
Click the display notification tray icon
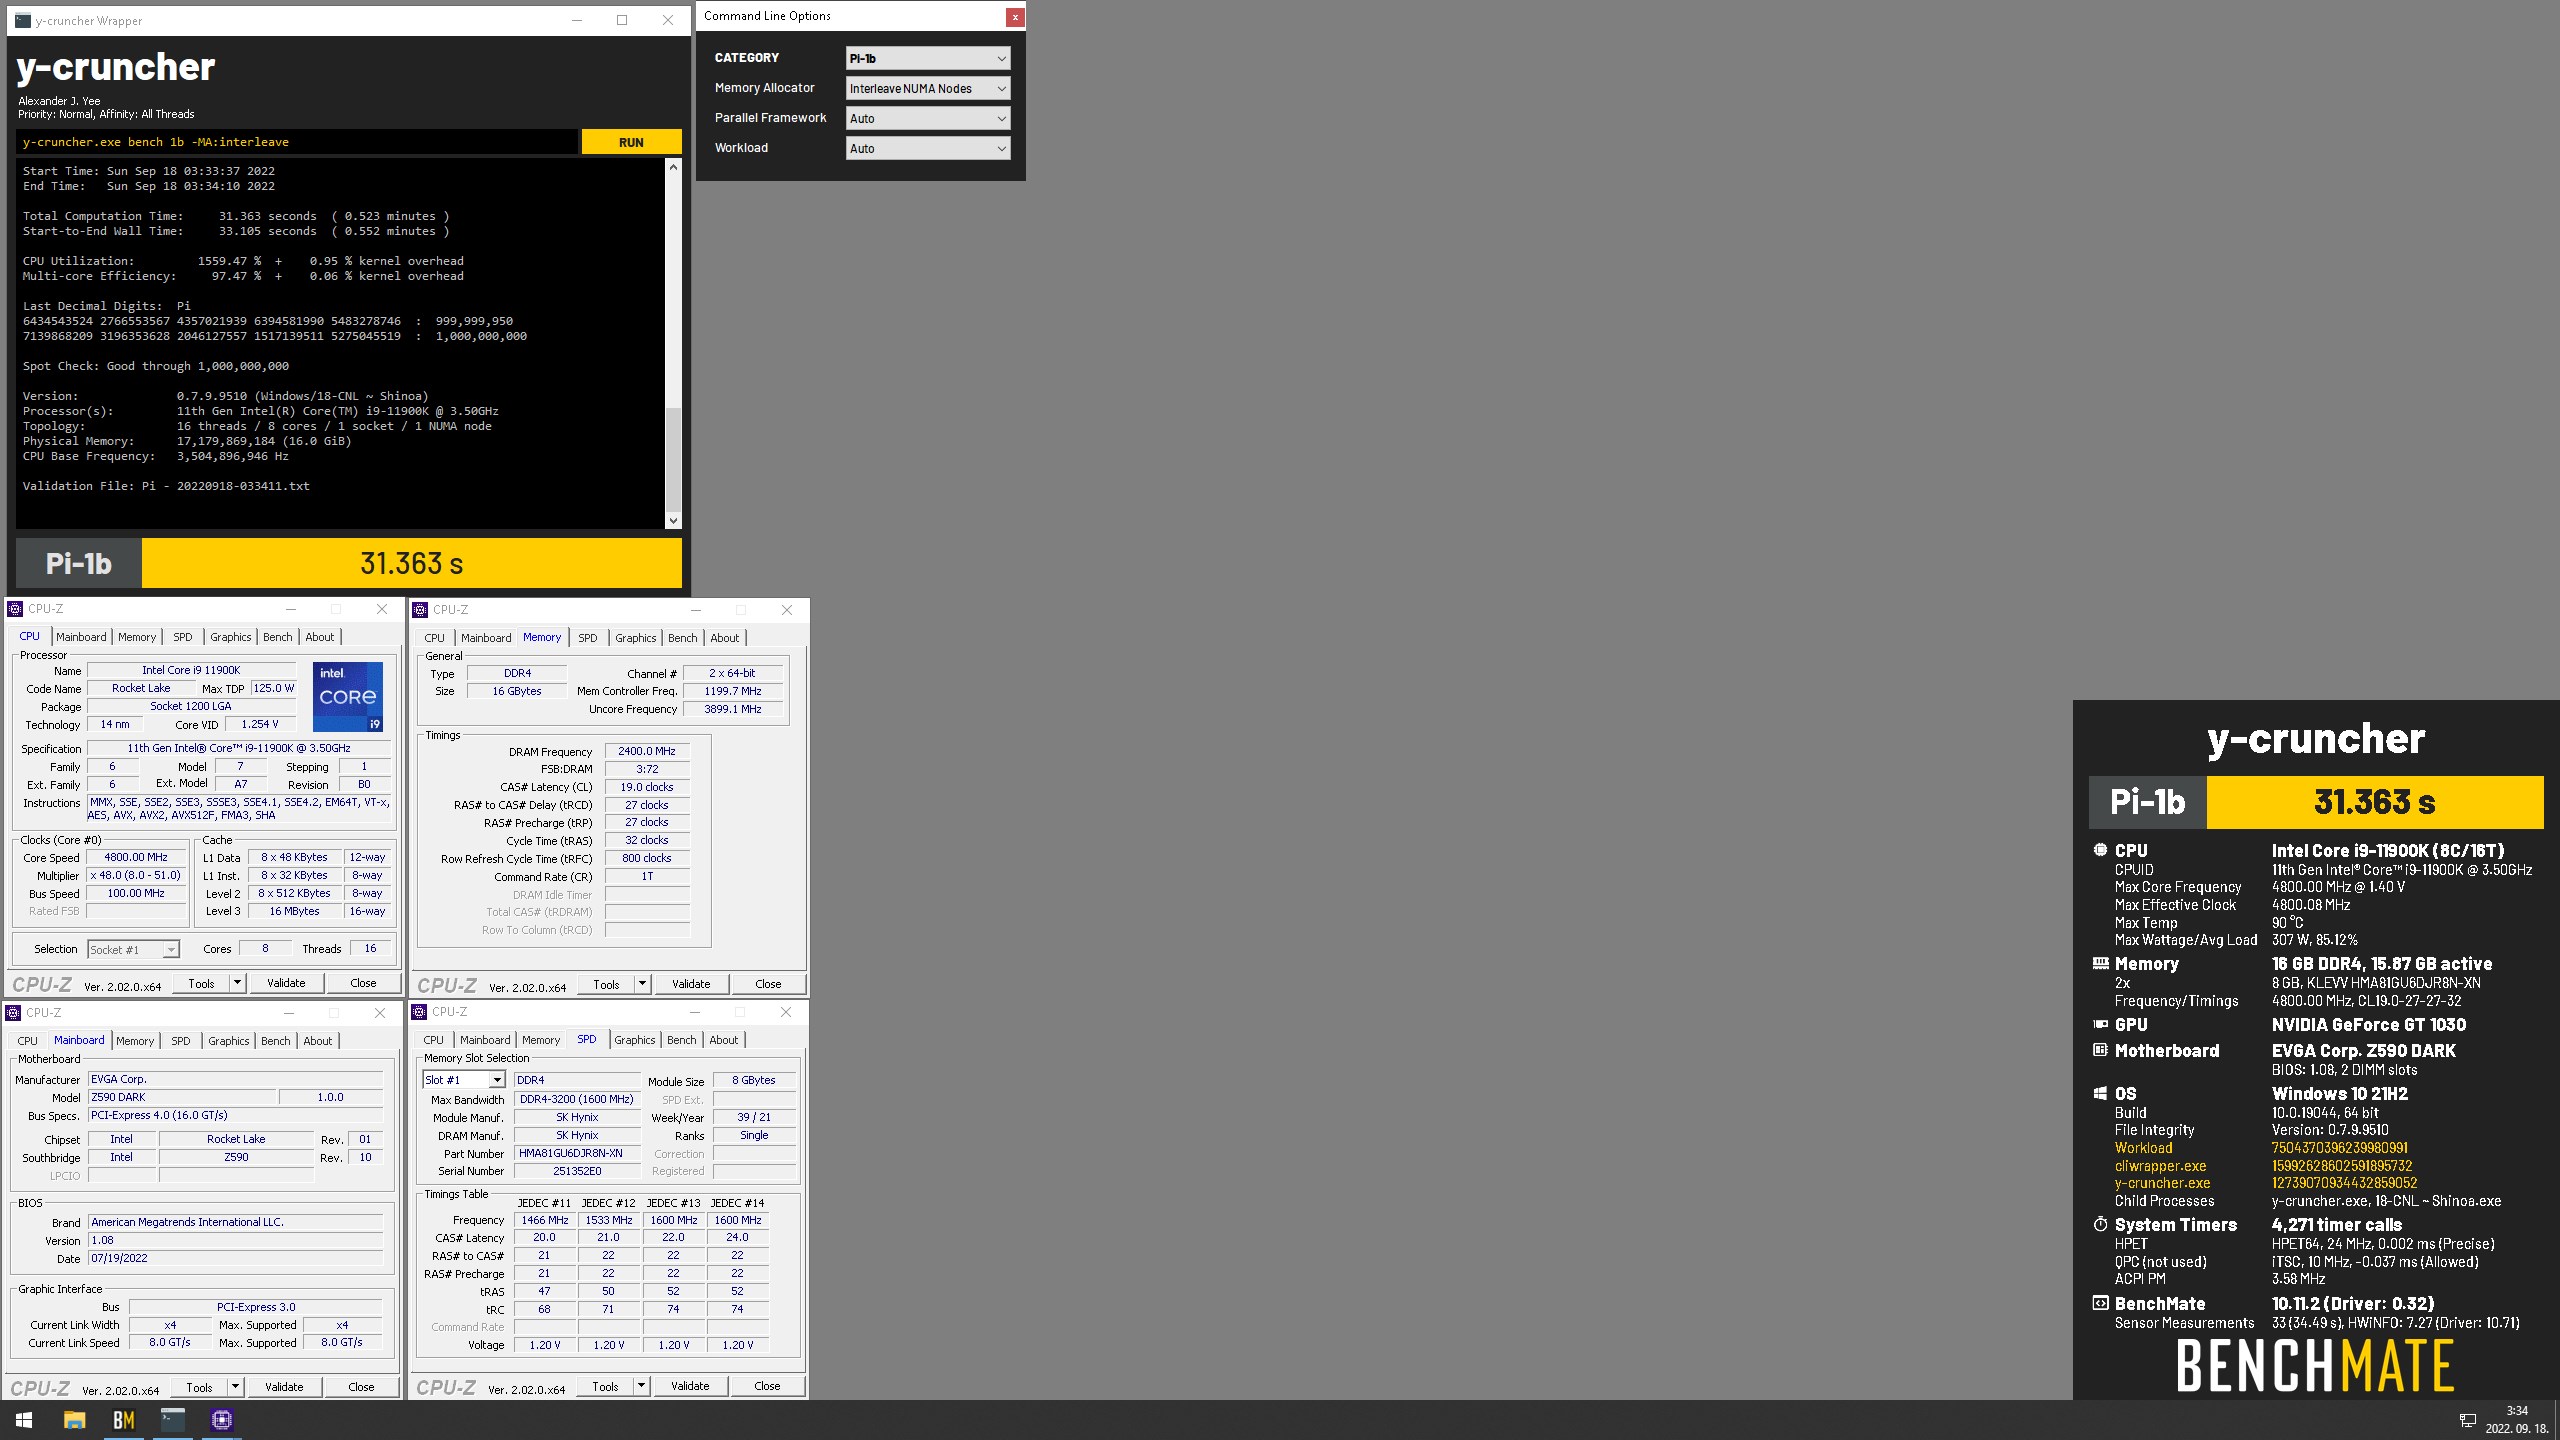(2467, 1421)
